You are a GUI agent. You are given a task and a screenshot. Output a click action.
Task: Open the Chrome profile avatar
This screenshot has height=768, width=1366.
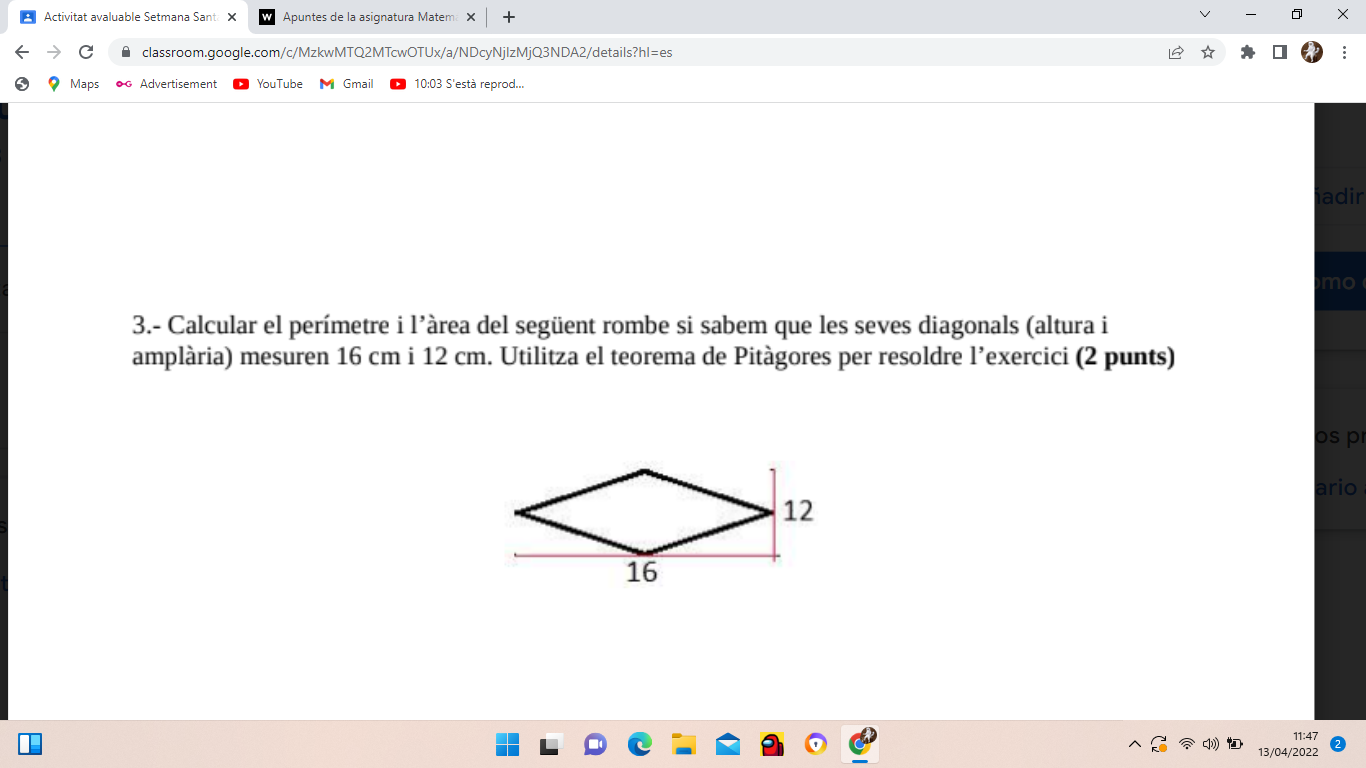(x=1311, y=52)
